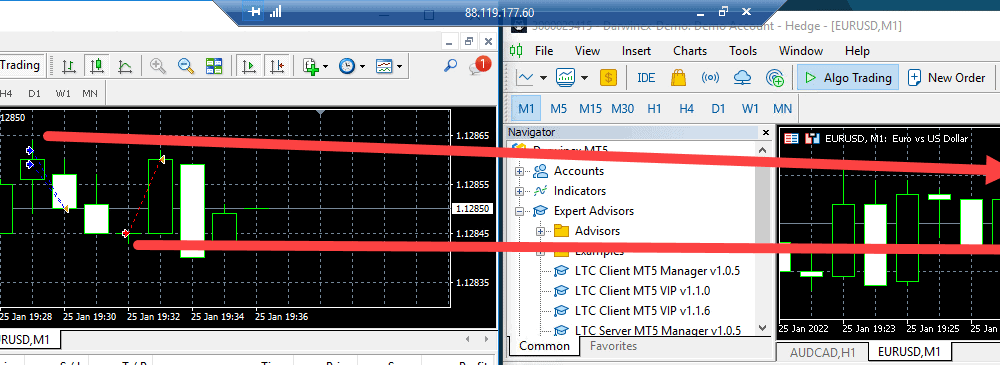The height and width of the screenshot is (365, 1000).
Task: Select bar chart type in MT4 toolbar
Action: 69,65
